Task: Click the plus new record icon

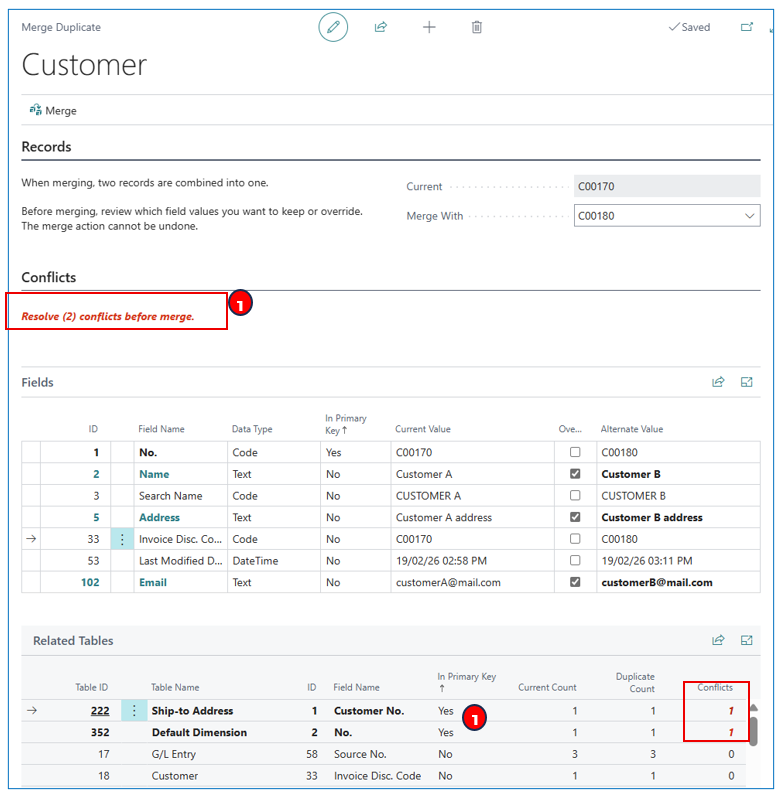Action: pyautogui.click(x=429, y=27)
